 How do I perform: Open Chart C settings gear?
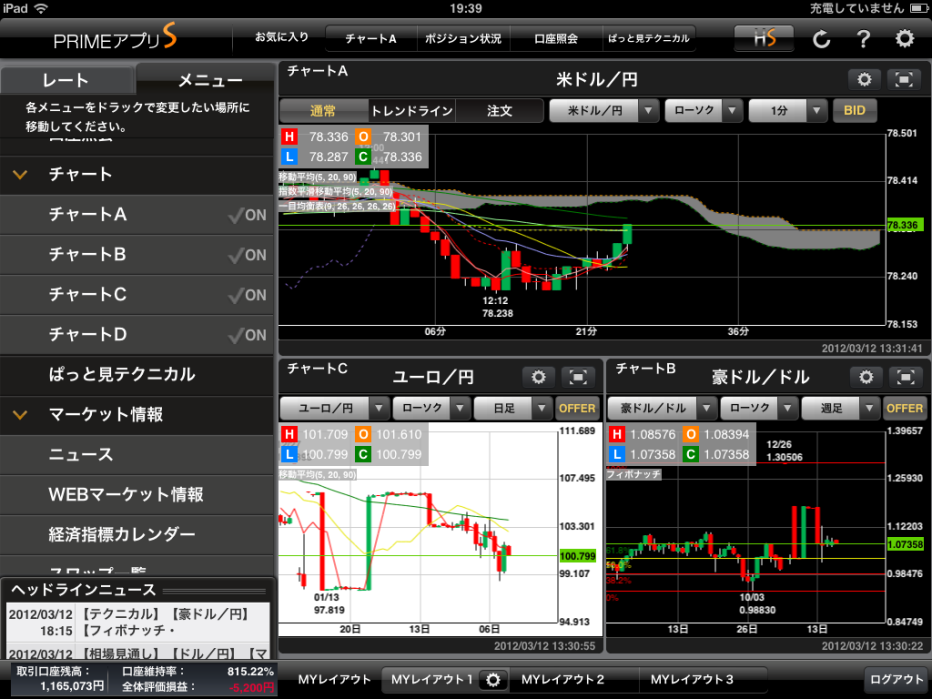click(538, 377)
